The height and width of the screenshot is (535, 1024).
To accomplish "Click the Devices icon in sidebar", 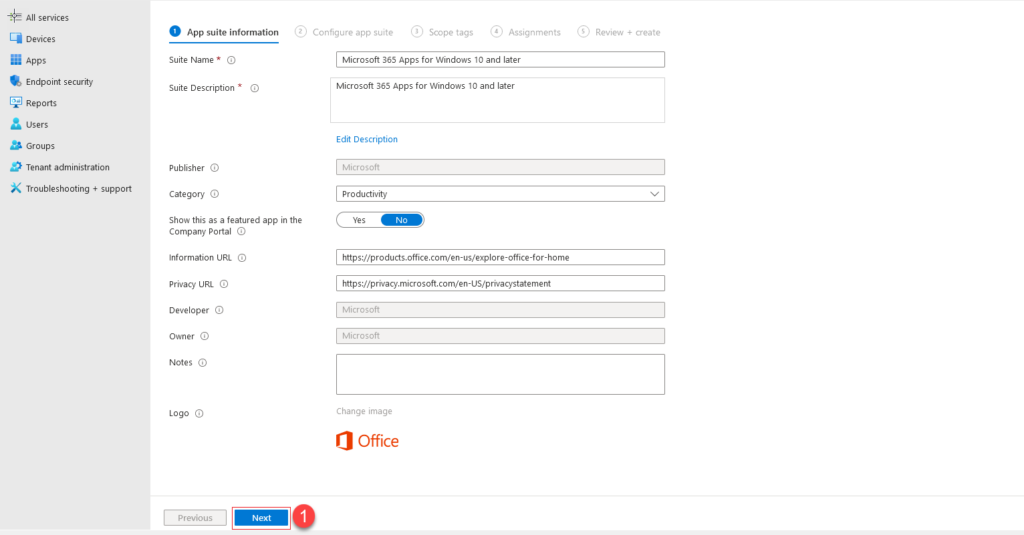I will point(16,39).
